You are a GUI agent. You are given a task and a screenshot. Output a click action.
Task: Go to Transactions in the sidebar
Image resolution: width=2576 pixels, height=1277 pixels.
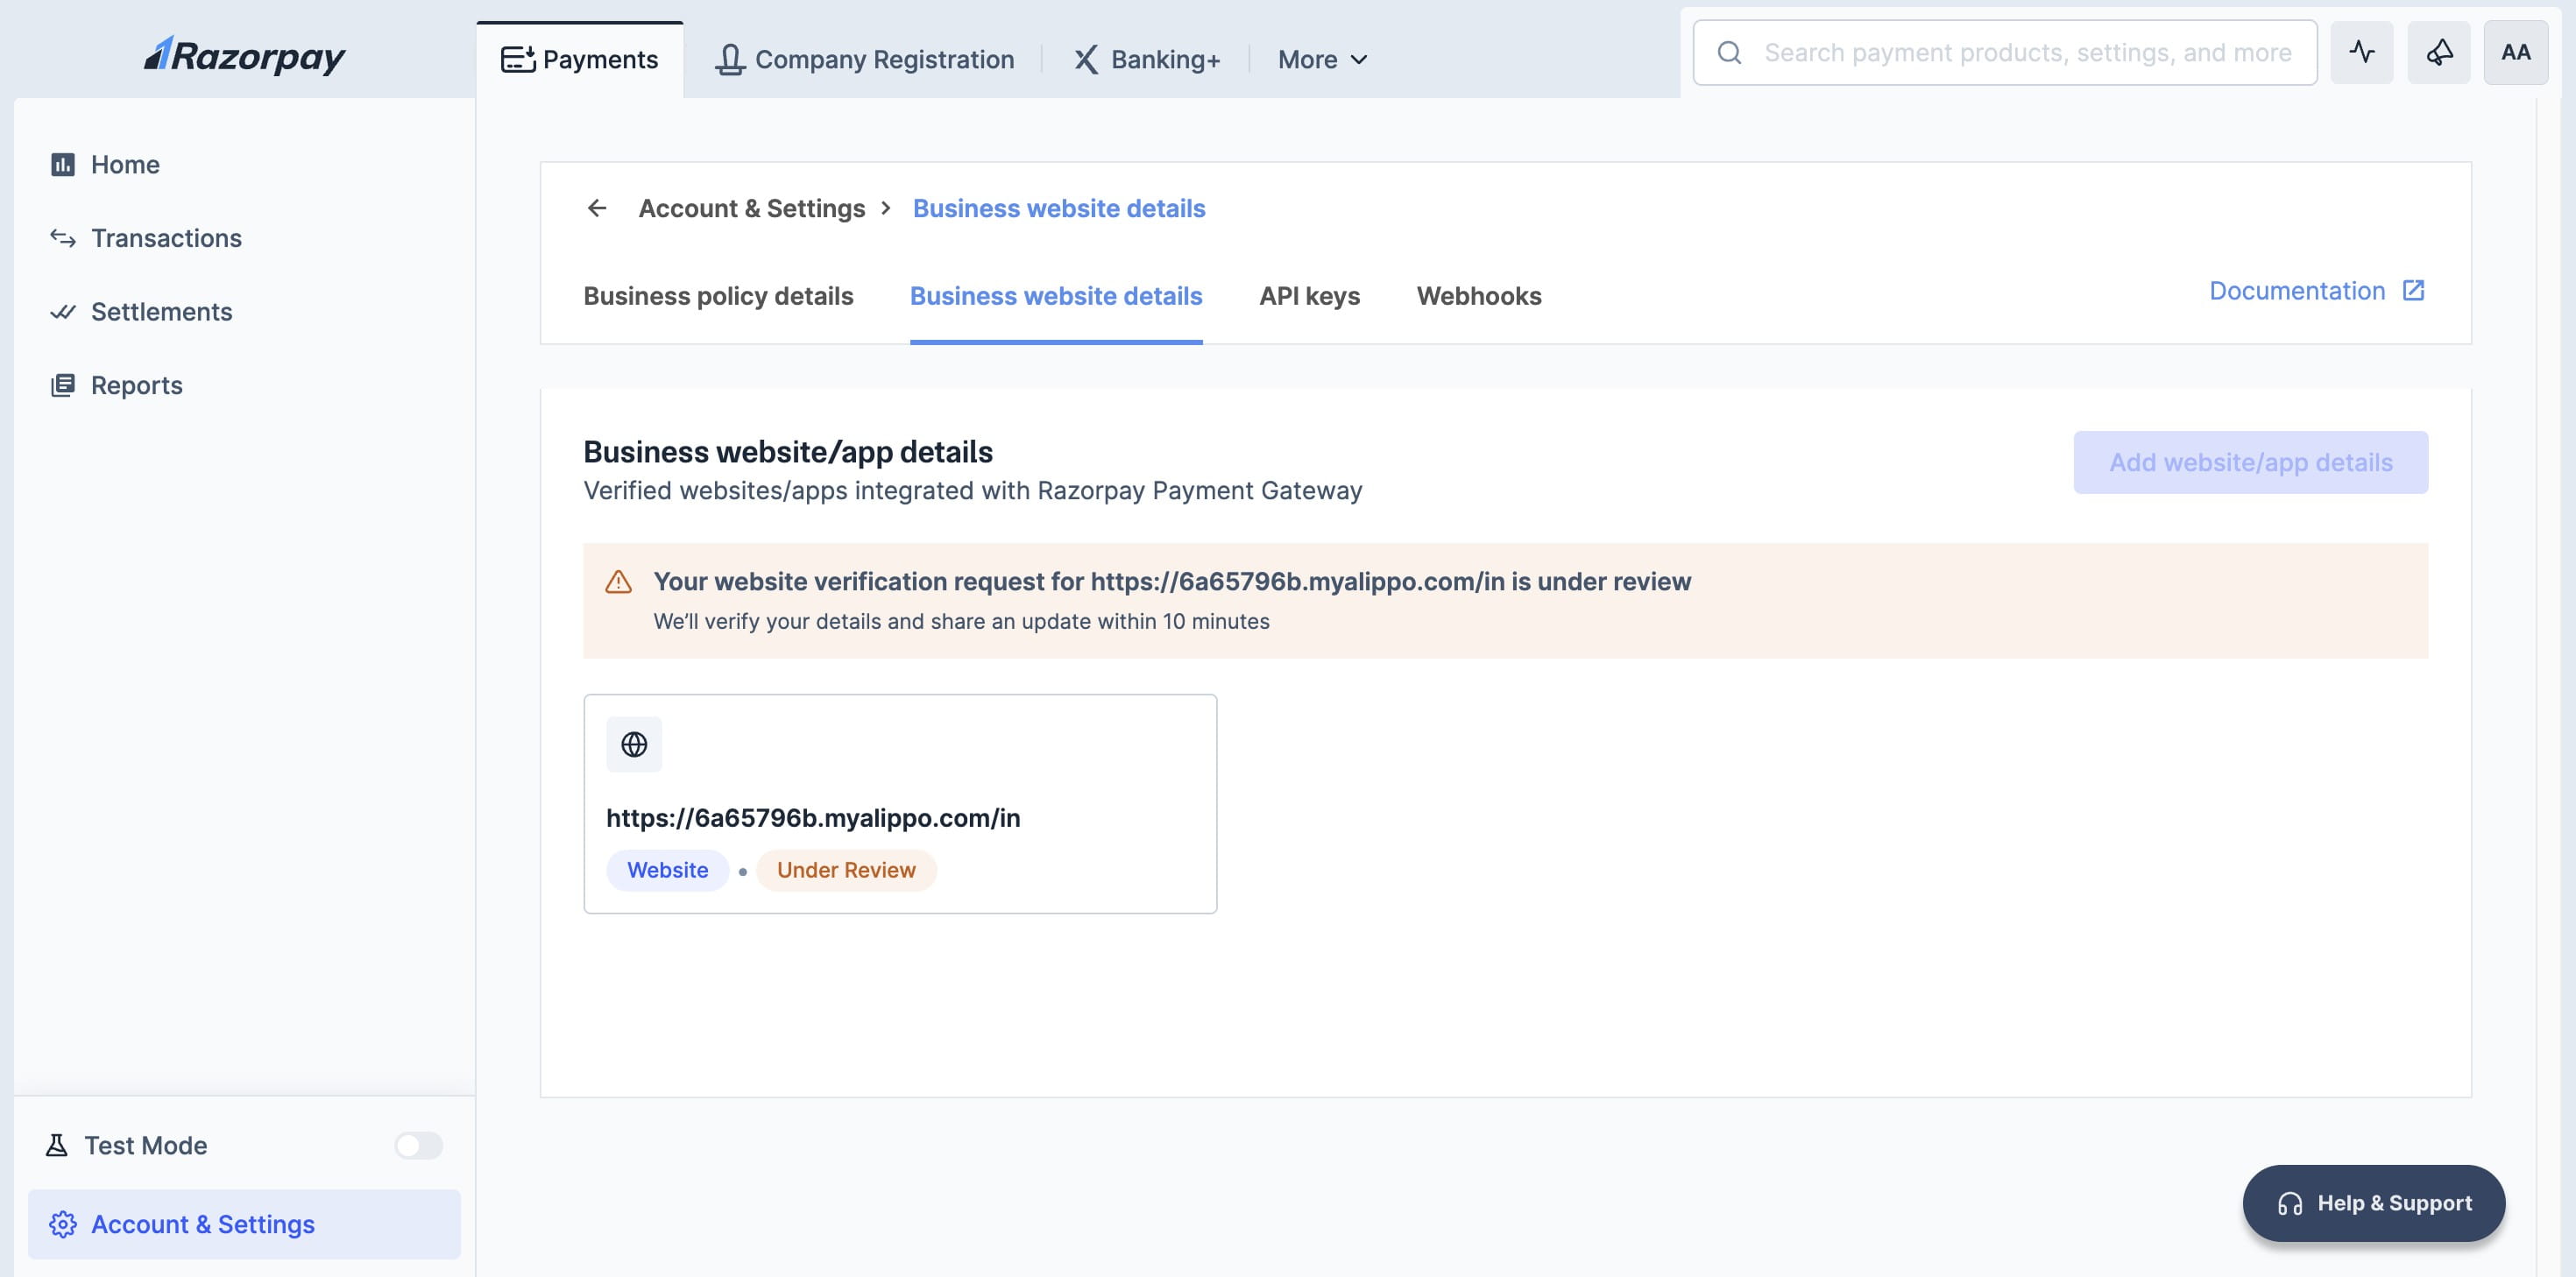166,238
